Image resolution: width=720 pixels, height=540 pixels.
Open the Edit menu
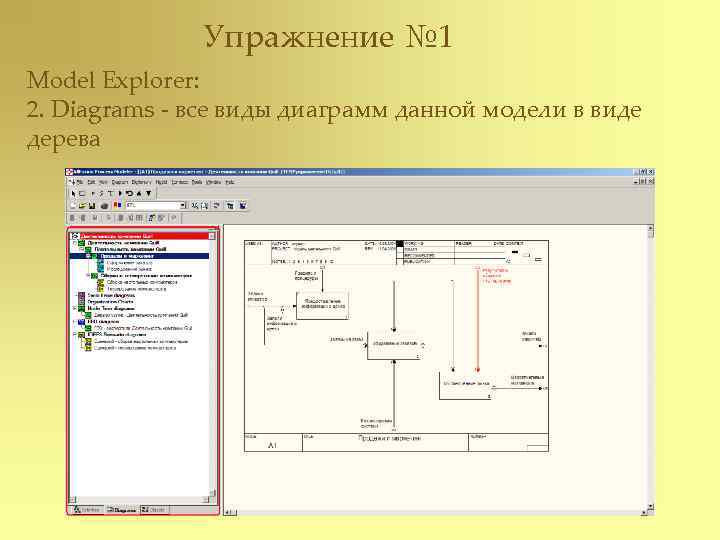tap(91, 182)
